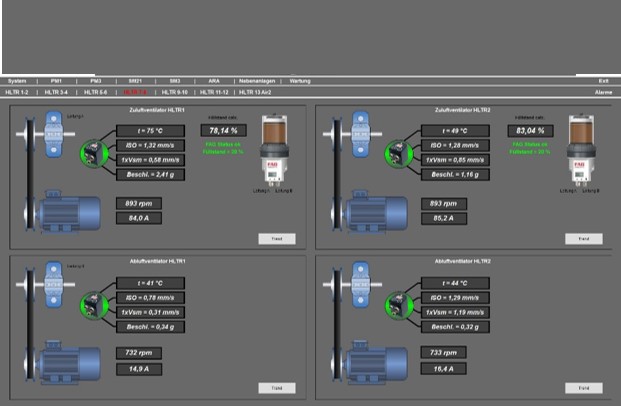Open Trend for Abluftventilator HLTR2
This screenshot has height=406, width=621.
tap(576, 388)
